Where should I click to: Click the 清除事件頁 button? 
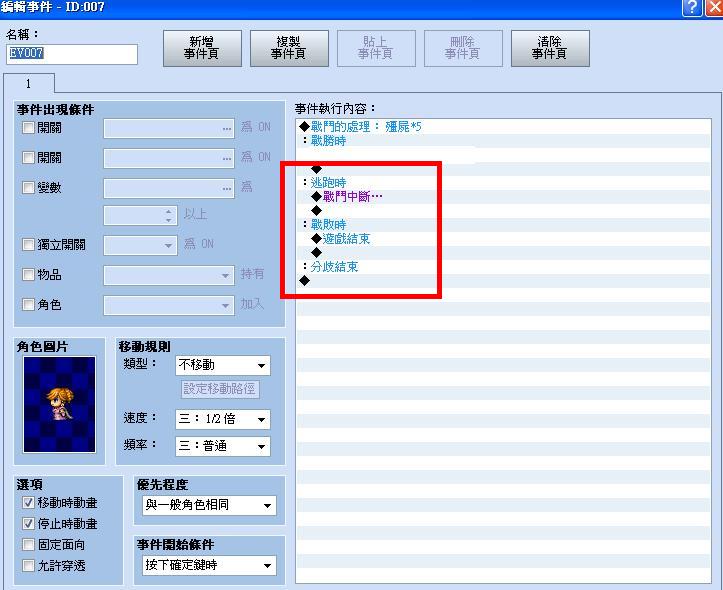[x=550, y=48]
